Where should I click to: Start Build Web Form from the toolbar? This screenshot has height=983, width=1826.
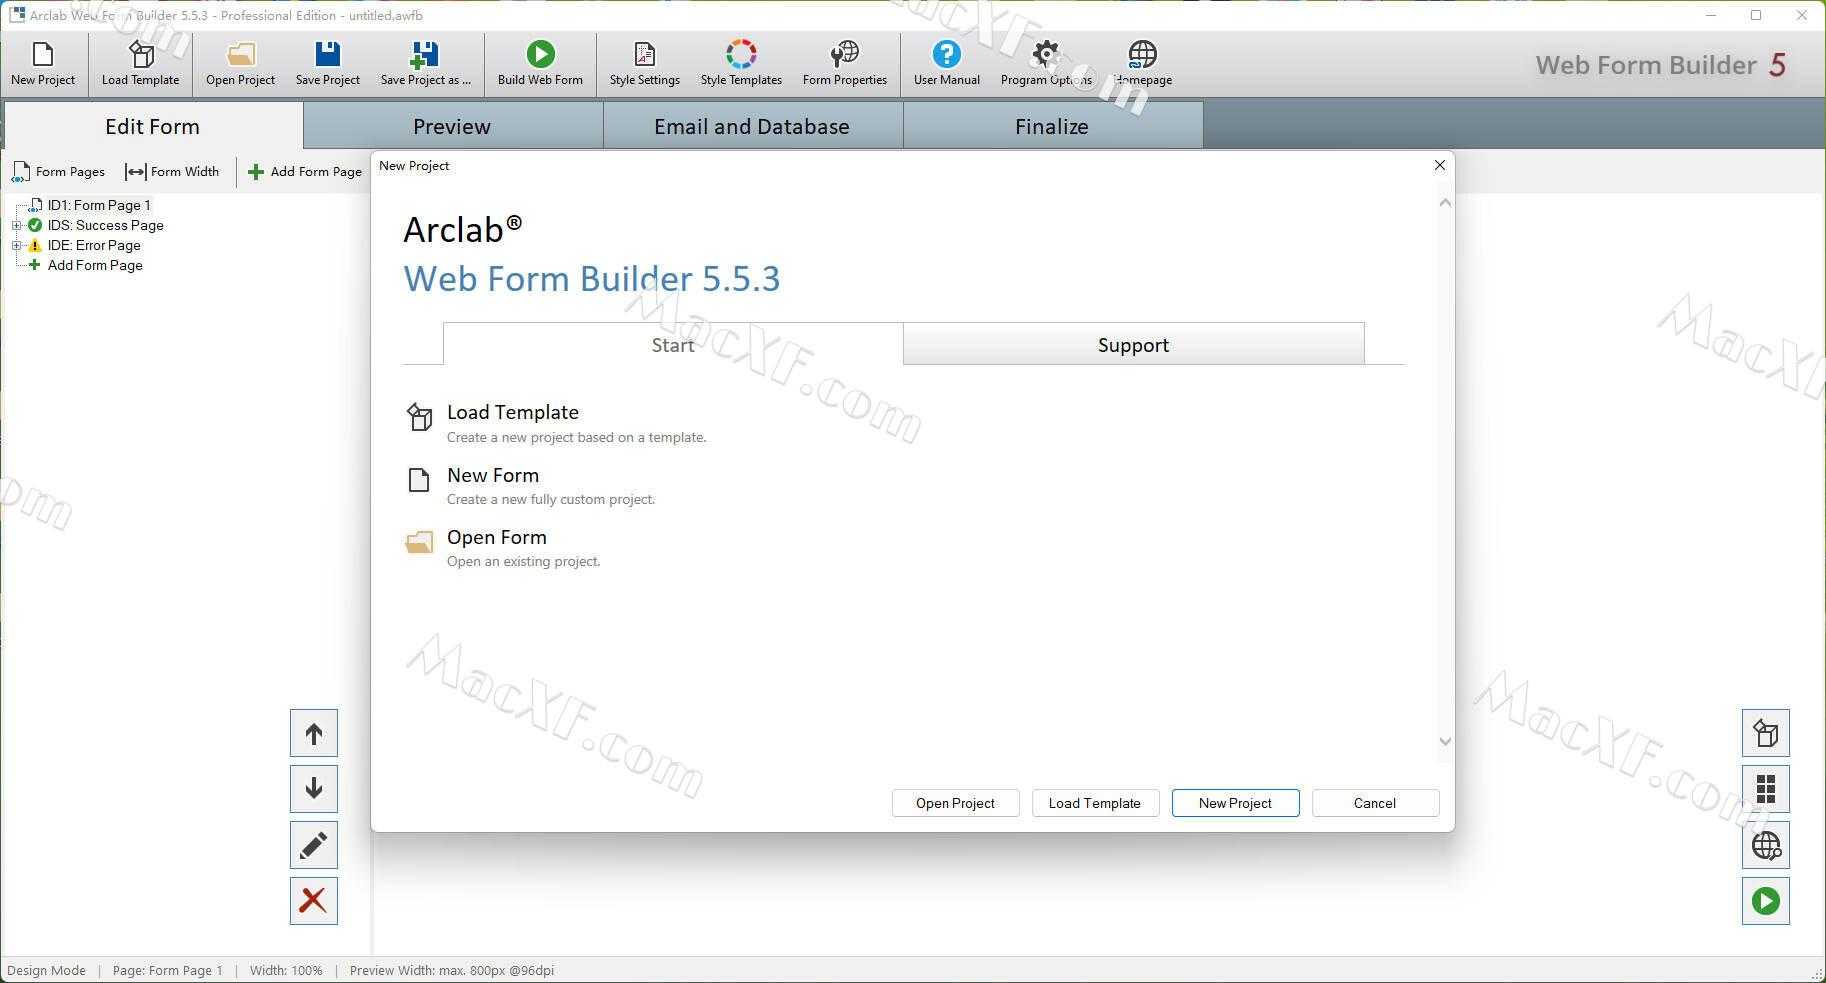click(x=540, y=64)
